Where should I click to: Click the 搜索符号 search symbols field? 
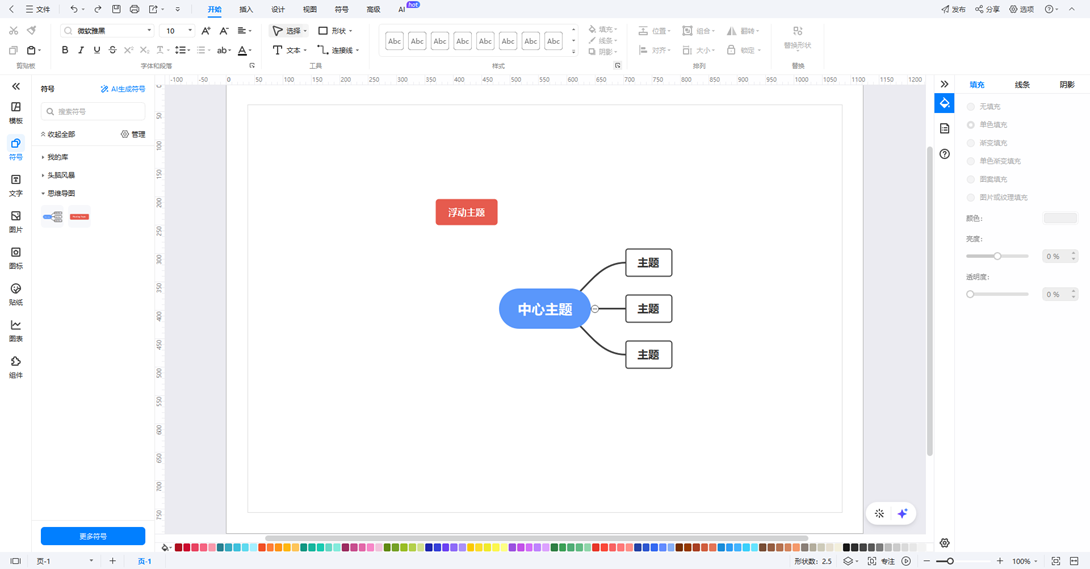(93, 112)
